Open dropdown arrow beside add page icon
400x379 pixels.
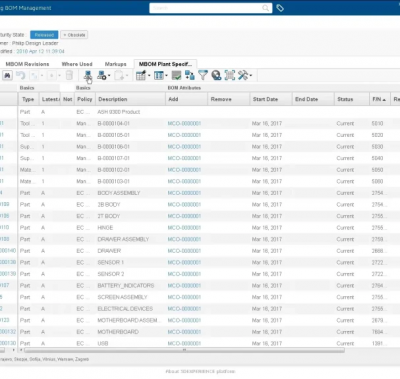127,76
